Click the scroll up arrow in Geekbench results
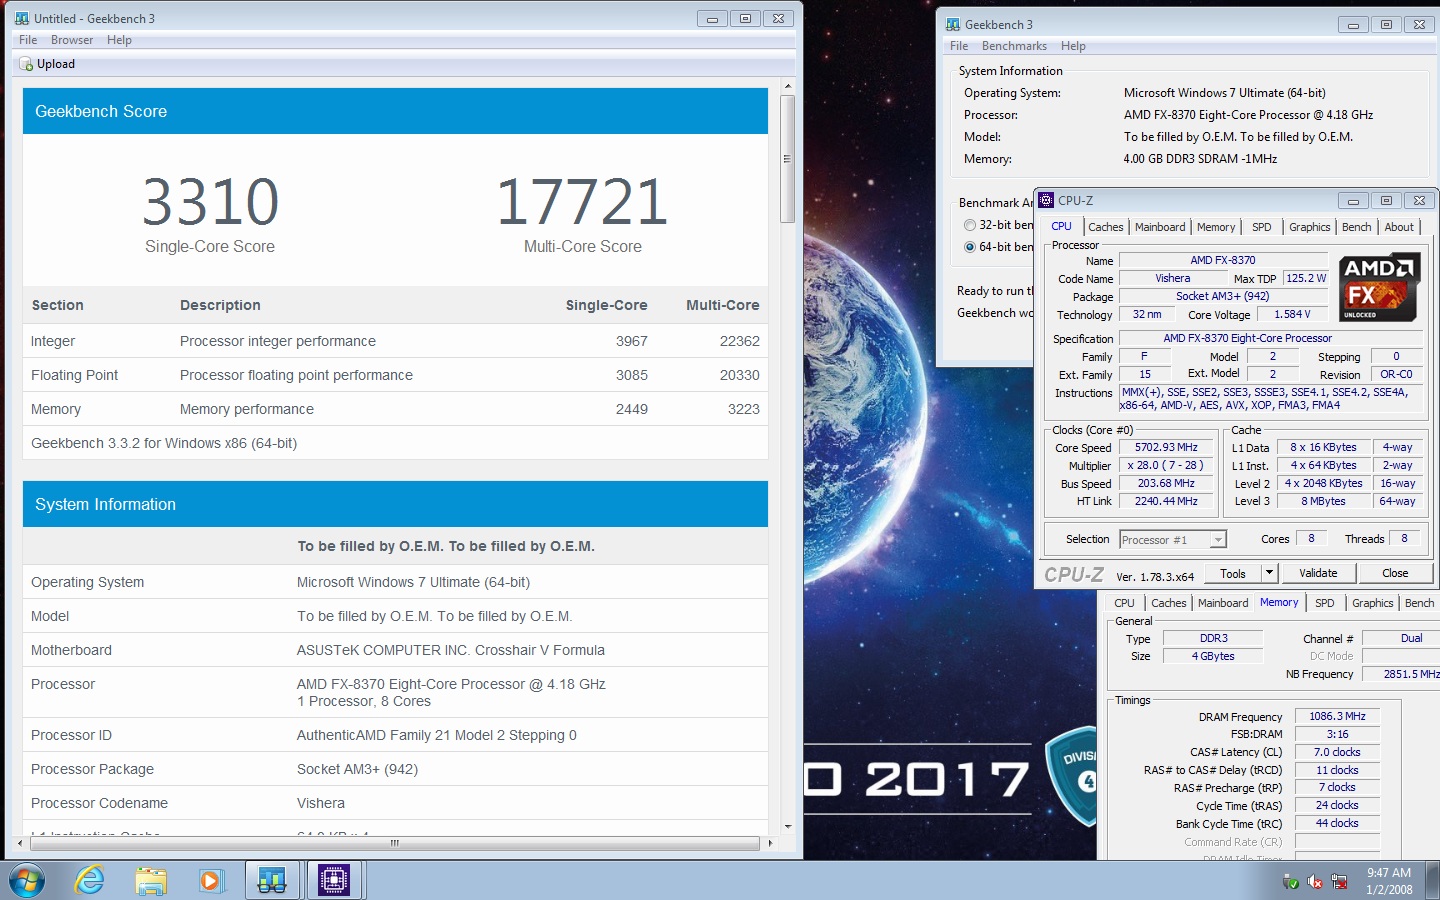 click(x=787, y=87)
